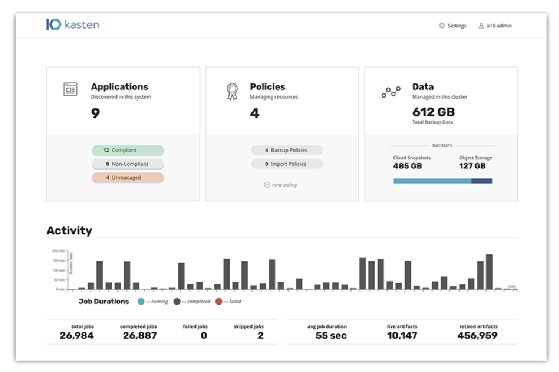Toggle the gray completed legend dot
Screen dimensions: 559x372
click(x=177, y=301)
